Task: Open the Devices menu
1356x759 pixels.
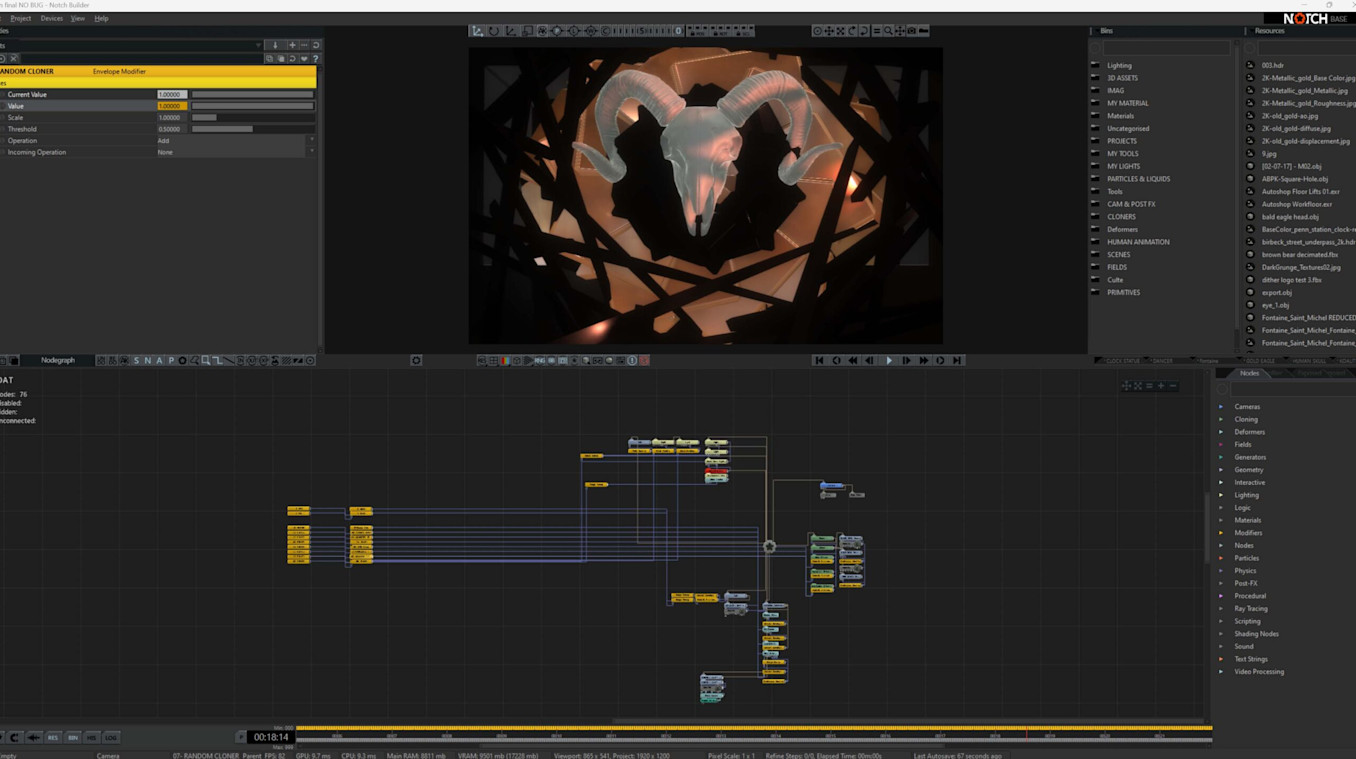Action: click(51, 18)
